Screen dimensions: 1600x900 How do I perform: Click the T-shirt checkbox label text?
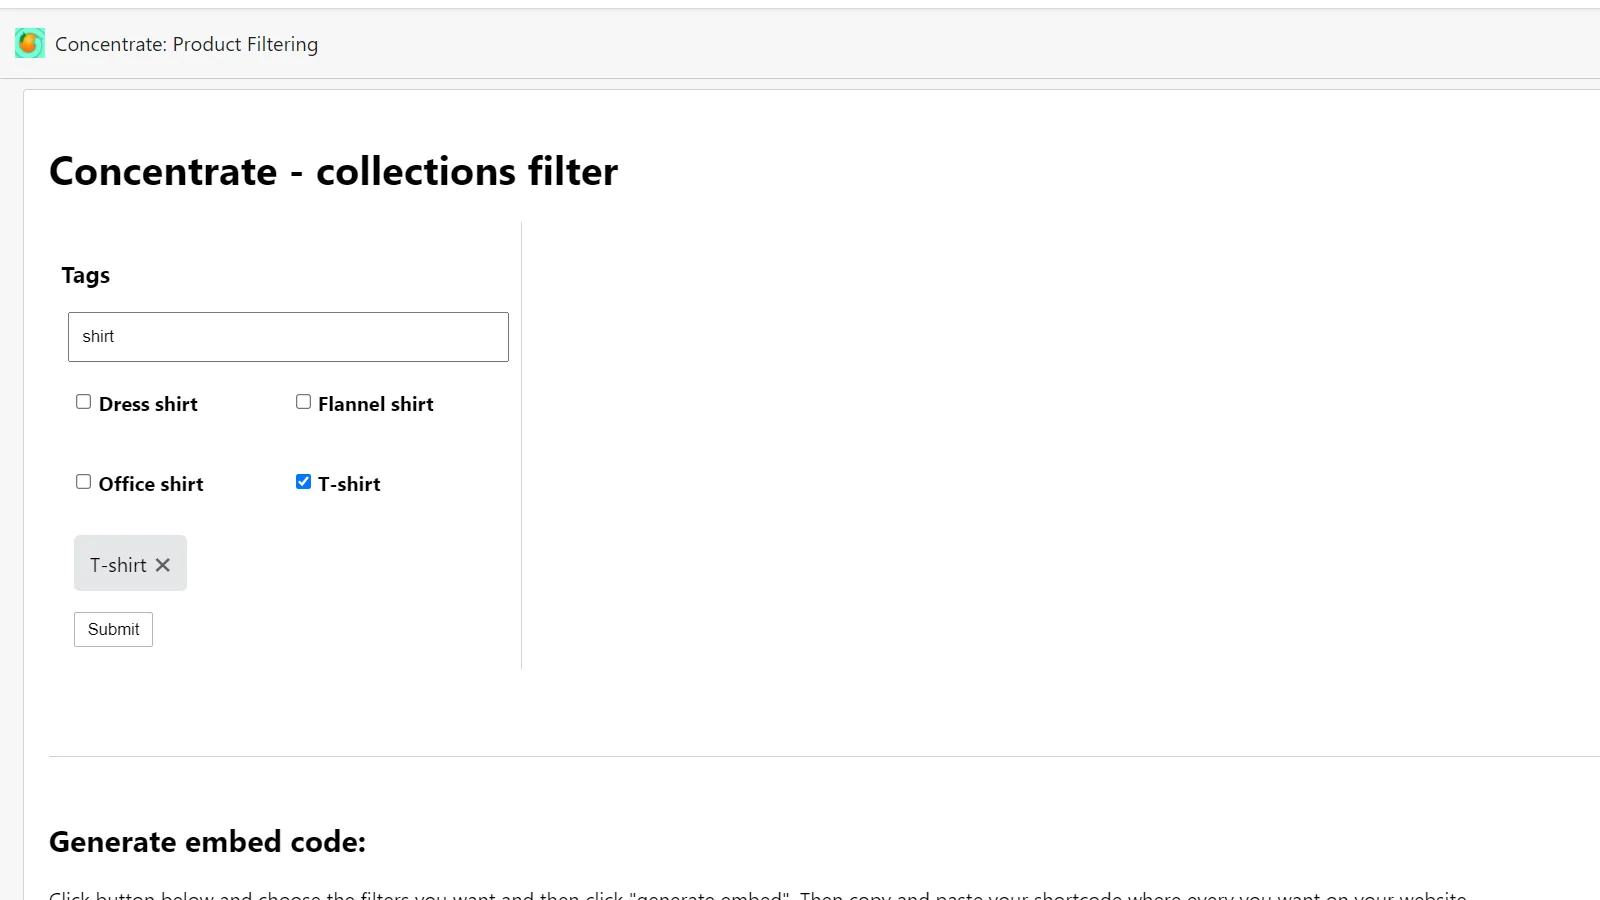pyautogui.click(x=349, y=484)
